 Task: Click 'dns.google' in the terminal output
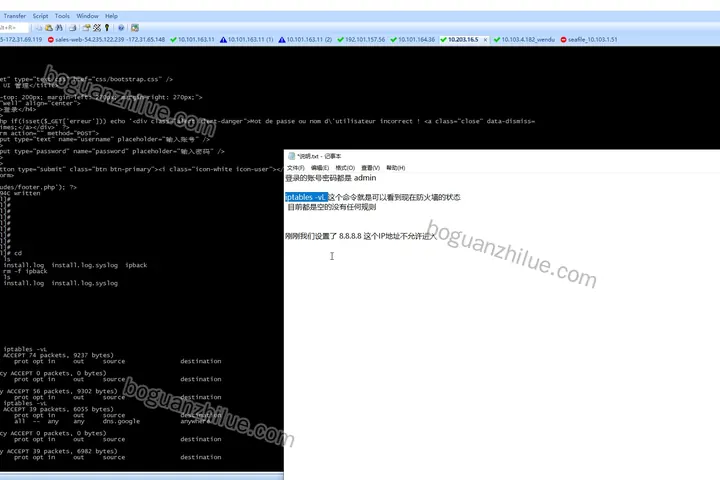click(121, 421)
